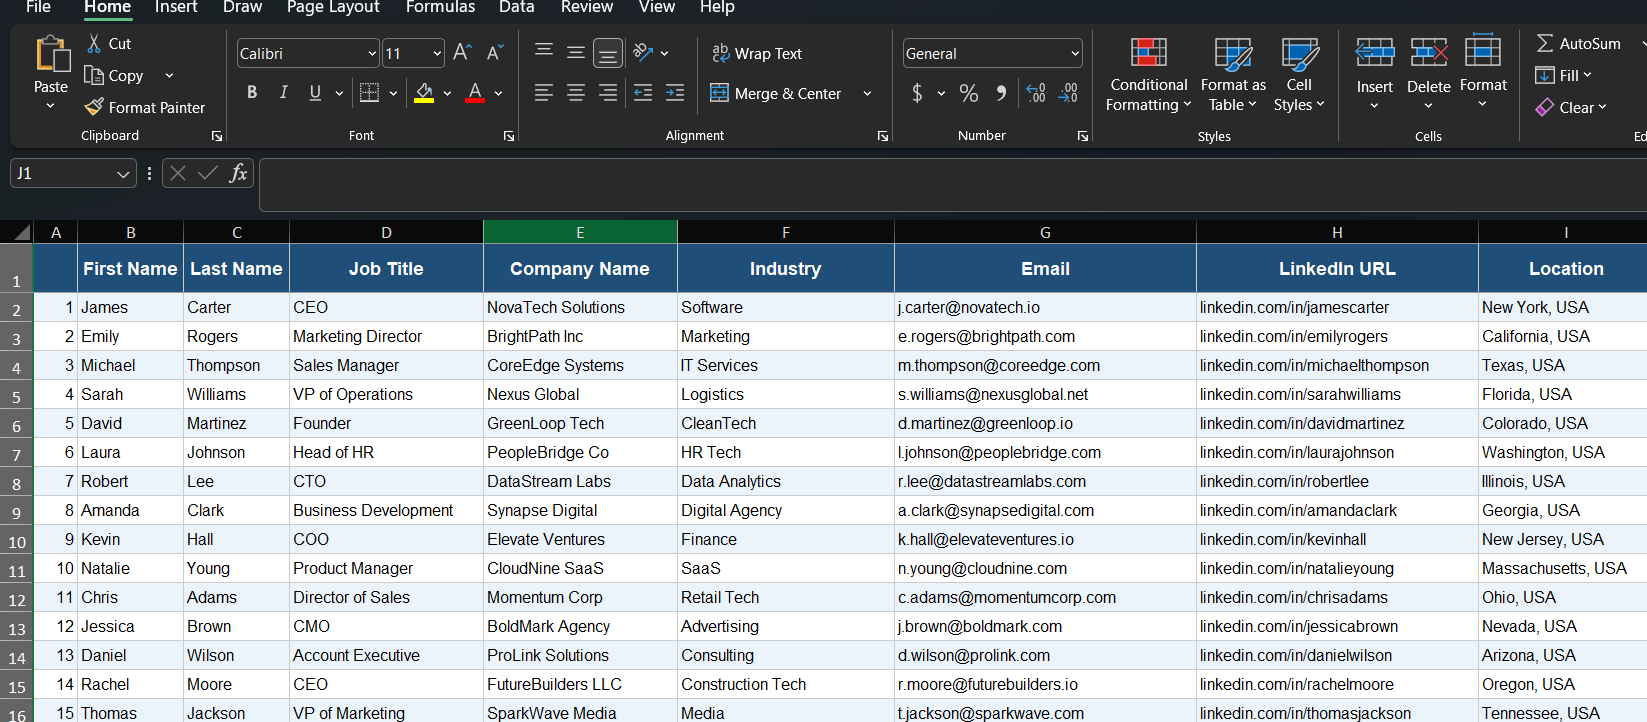This screenshot has width=1647, height=722.
Task: Open Number format dialog launcher
Action: tap(1083, 136)
